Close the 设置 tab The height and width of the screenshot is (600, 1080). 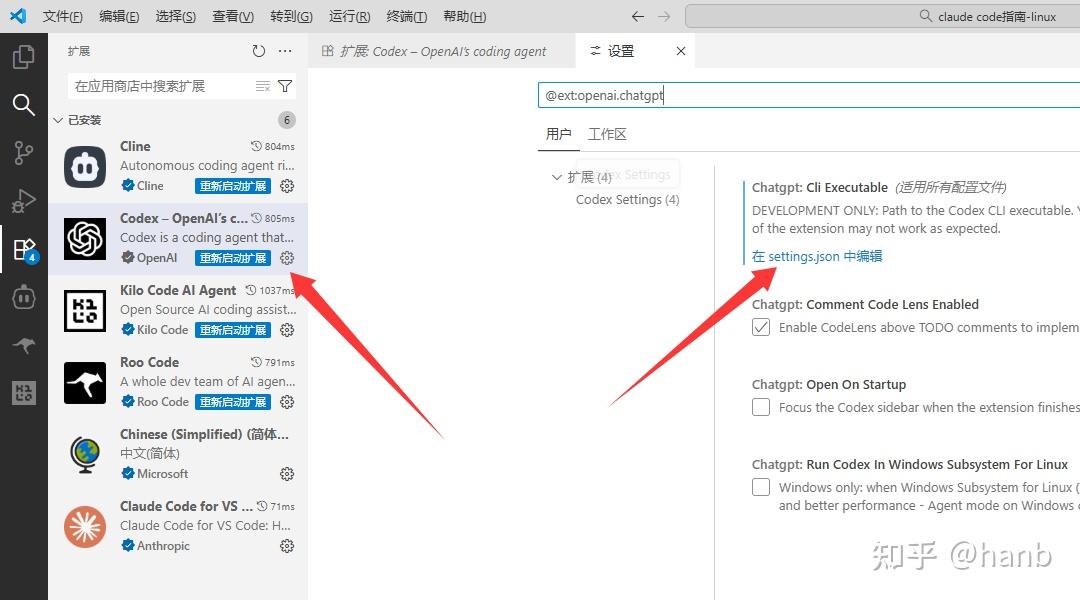[681, 51]
